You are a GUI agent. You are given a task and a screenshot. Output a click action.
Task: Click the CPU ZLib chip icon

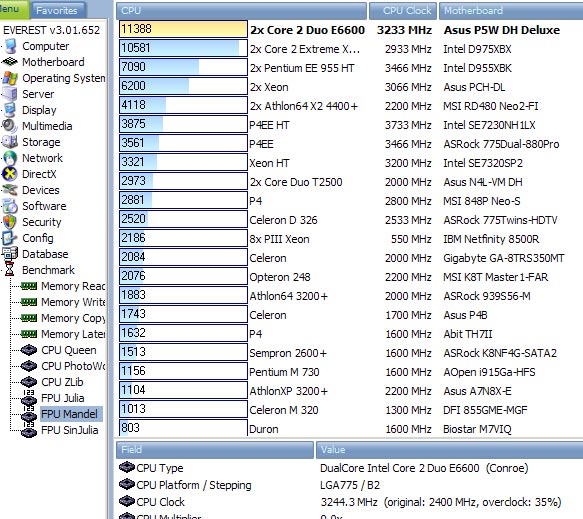[29, 382]
